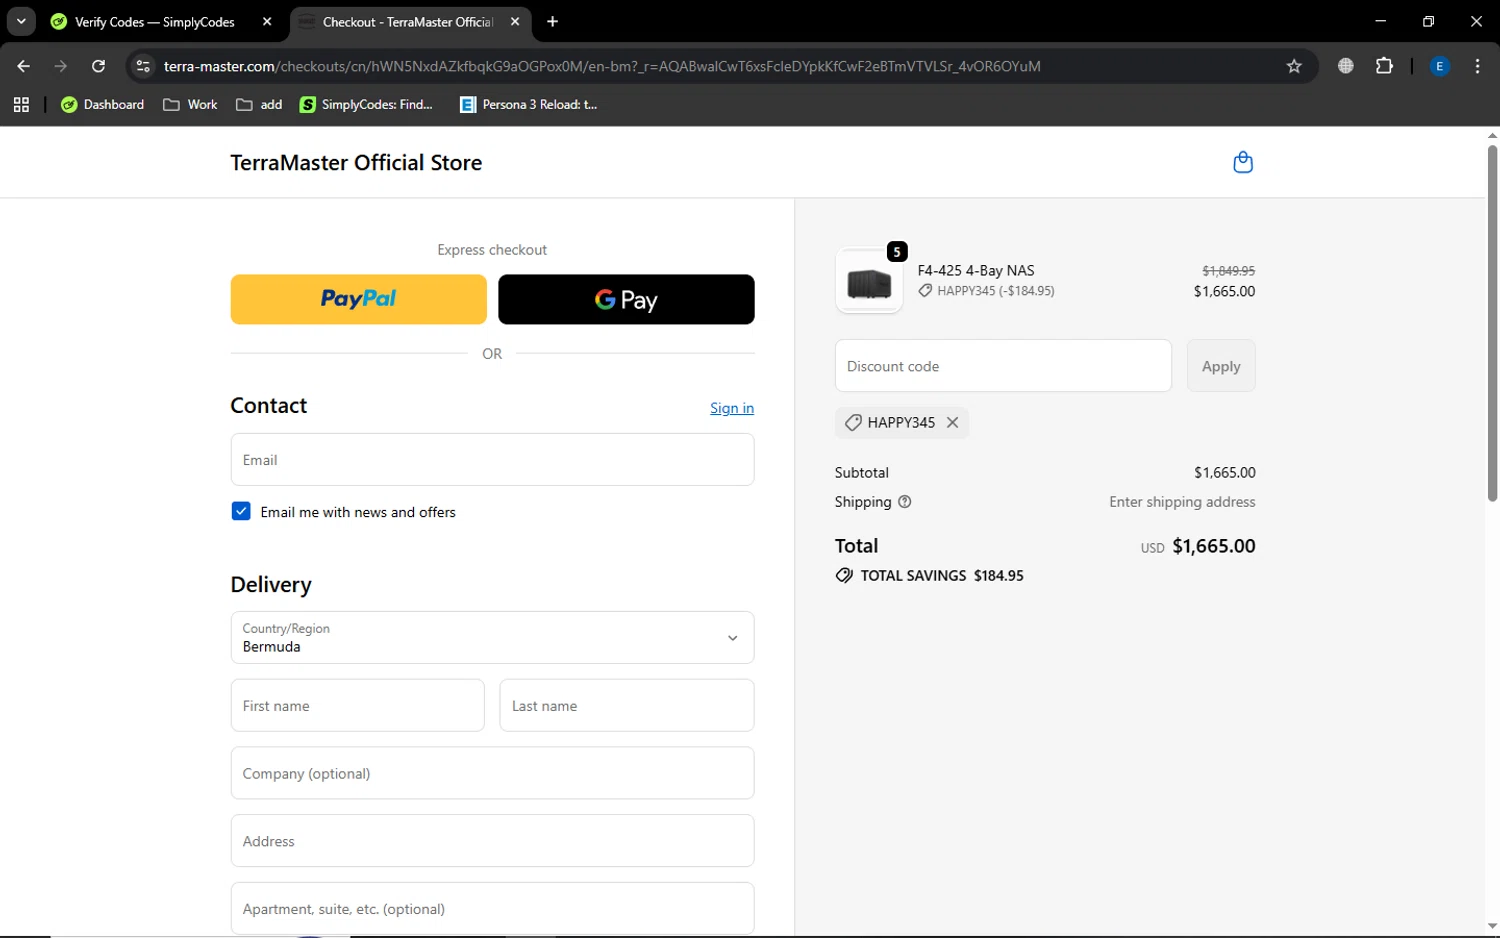Click the page vertical scrollbar
The height and width of the screenshot is (938, 1500).
point(1492,323)
